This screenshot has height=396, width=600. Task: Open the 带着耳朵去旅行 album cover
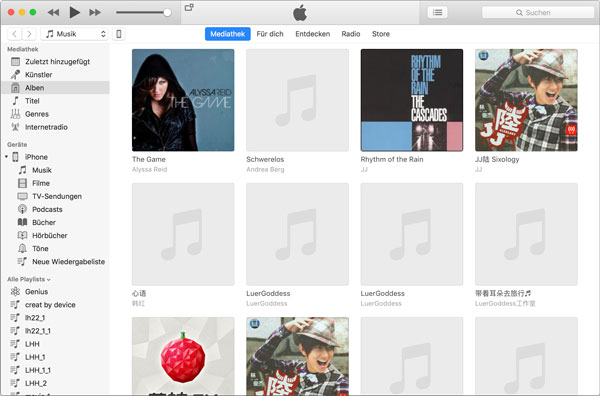click(526, 234)
